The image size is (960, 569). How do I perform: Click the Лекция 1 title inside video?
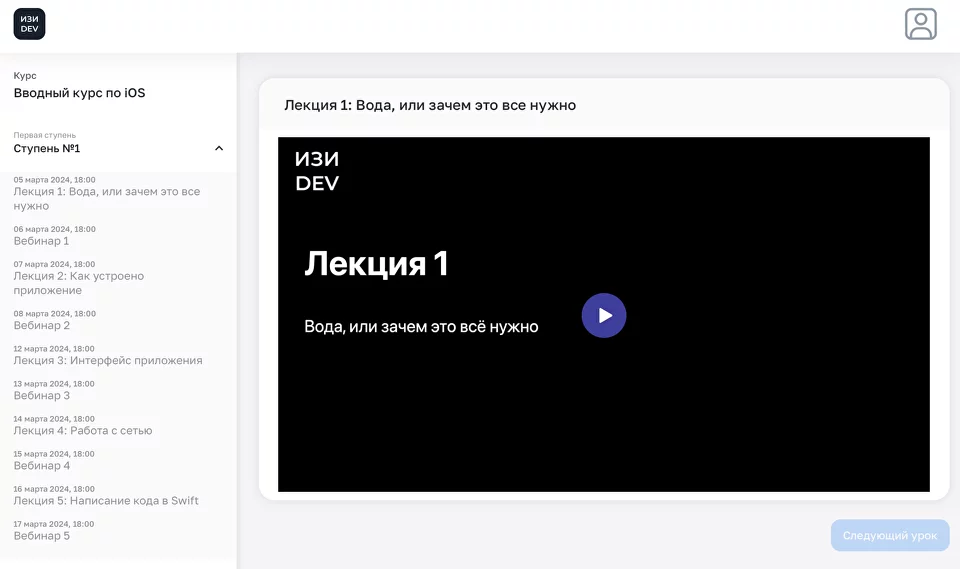tap(376, 264)
